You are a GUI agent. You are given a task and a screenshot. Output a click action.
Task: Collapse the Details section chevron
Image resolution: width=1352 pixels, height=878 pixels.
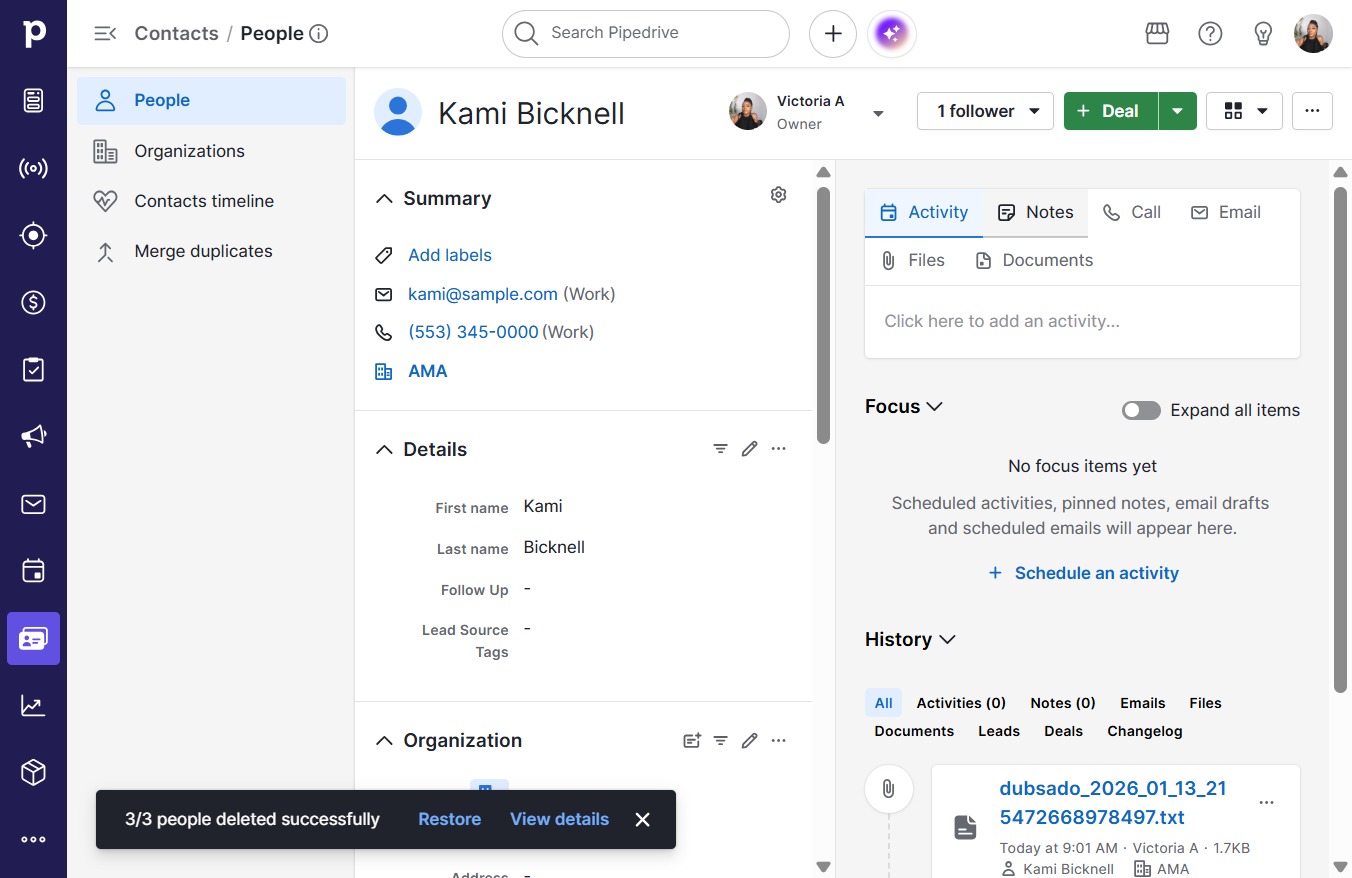[x=384, y=450]
